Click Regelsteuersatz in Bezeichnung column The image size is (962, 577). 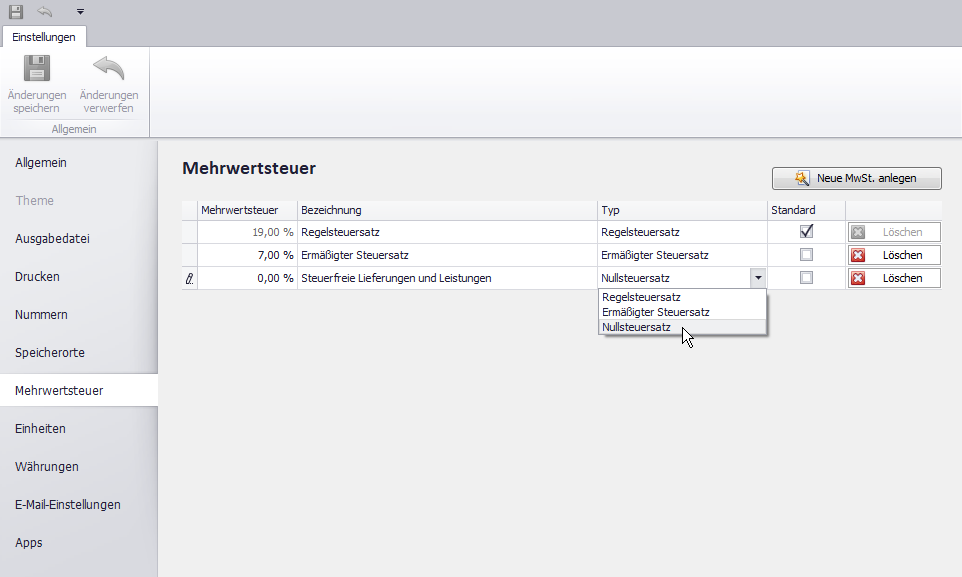[447, 232]
